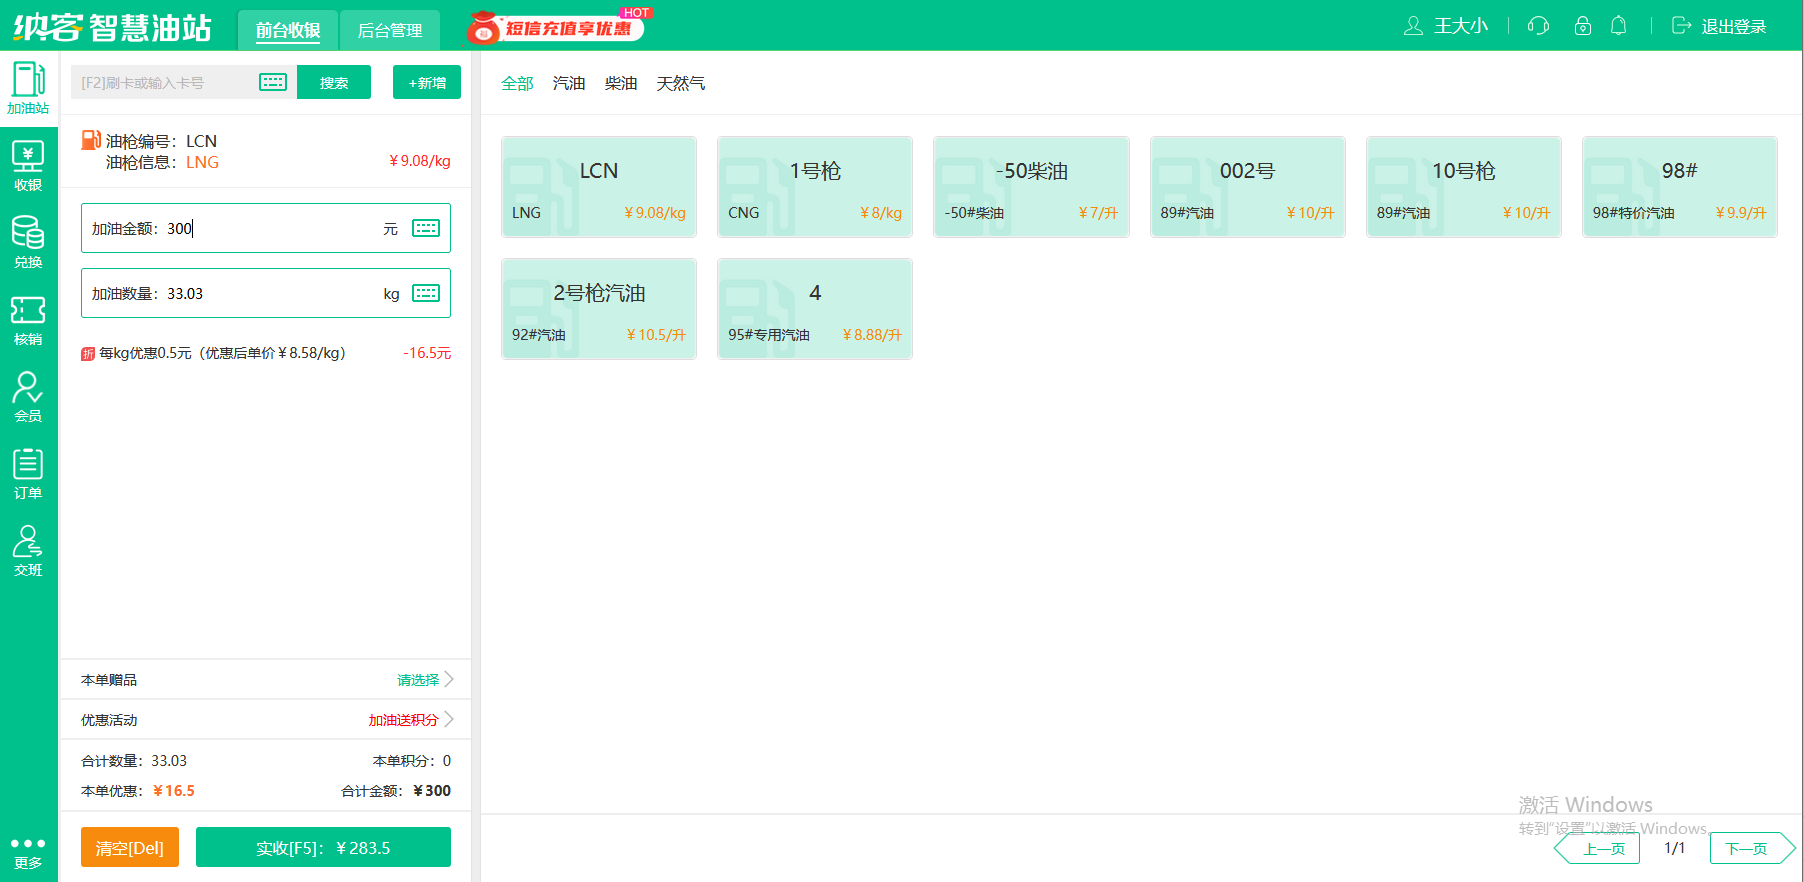1804x882 pixels.
Task: Switch to 后台管理 tab
Action: tap(390, 30)
